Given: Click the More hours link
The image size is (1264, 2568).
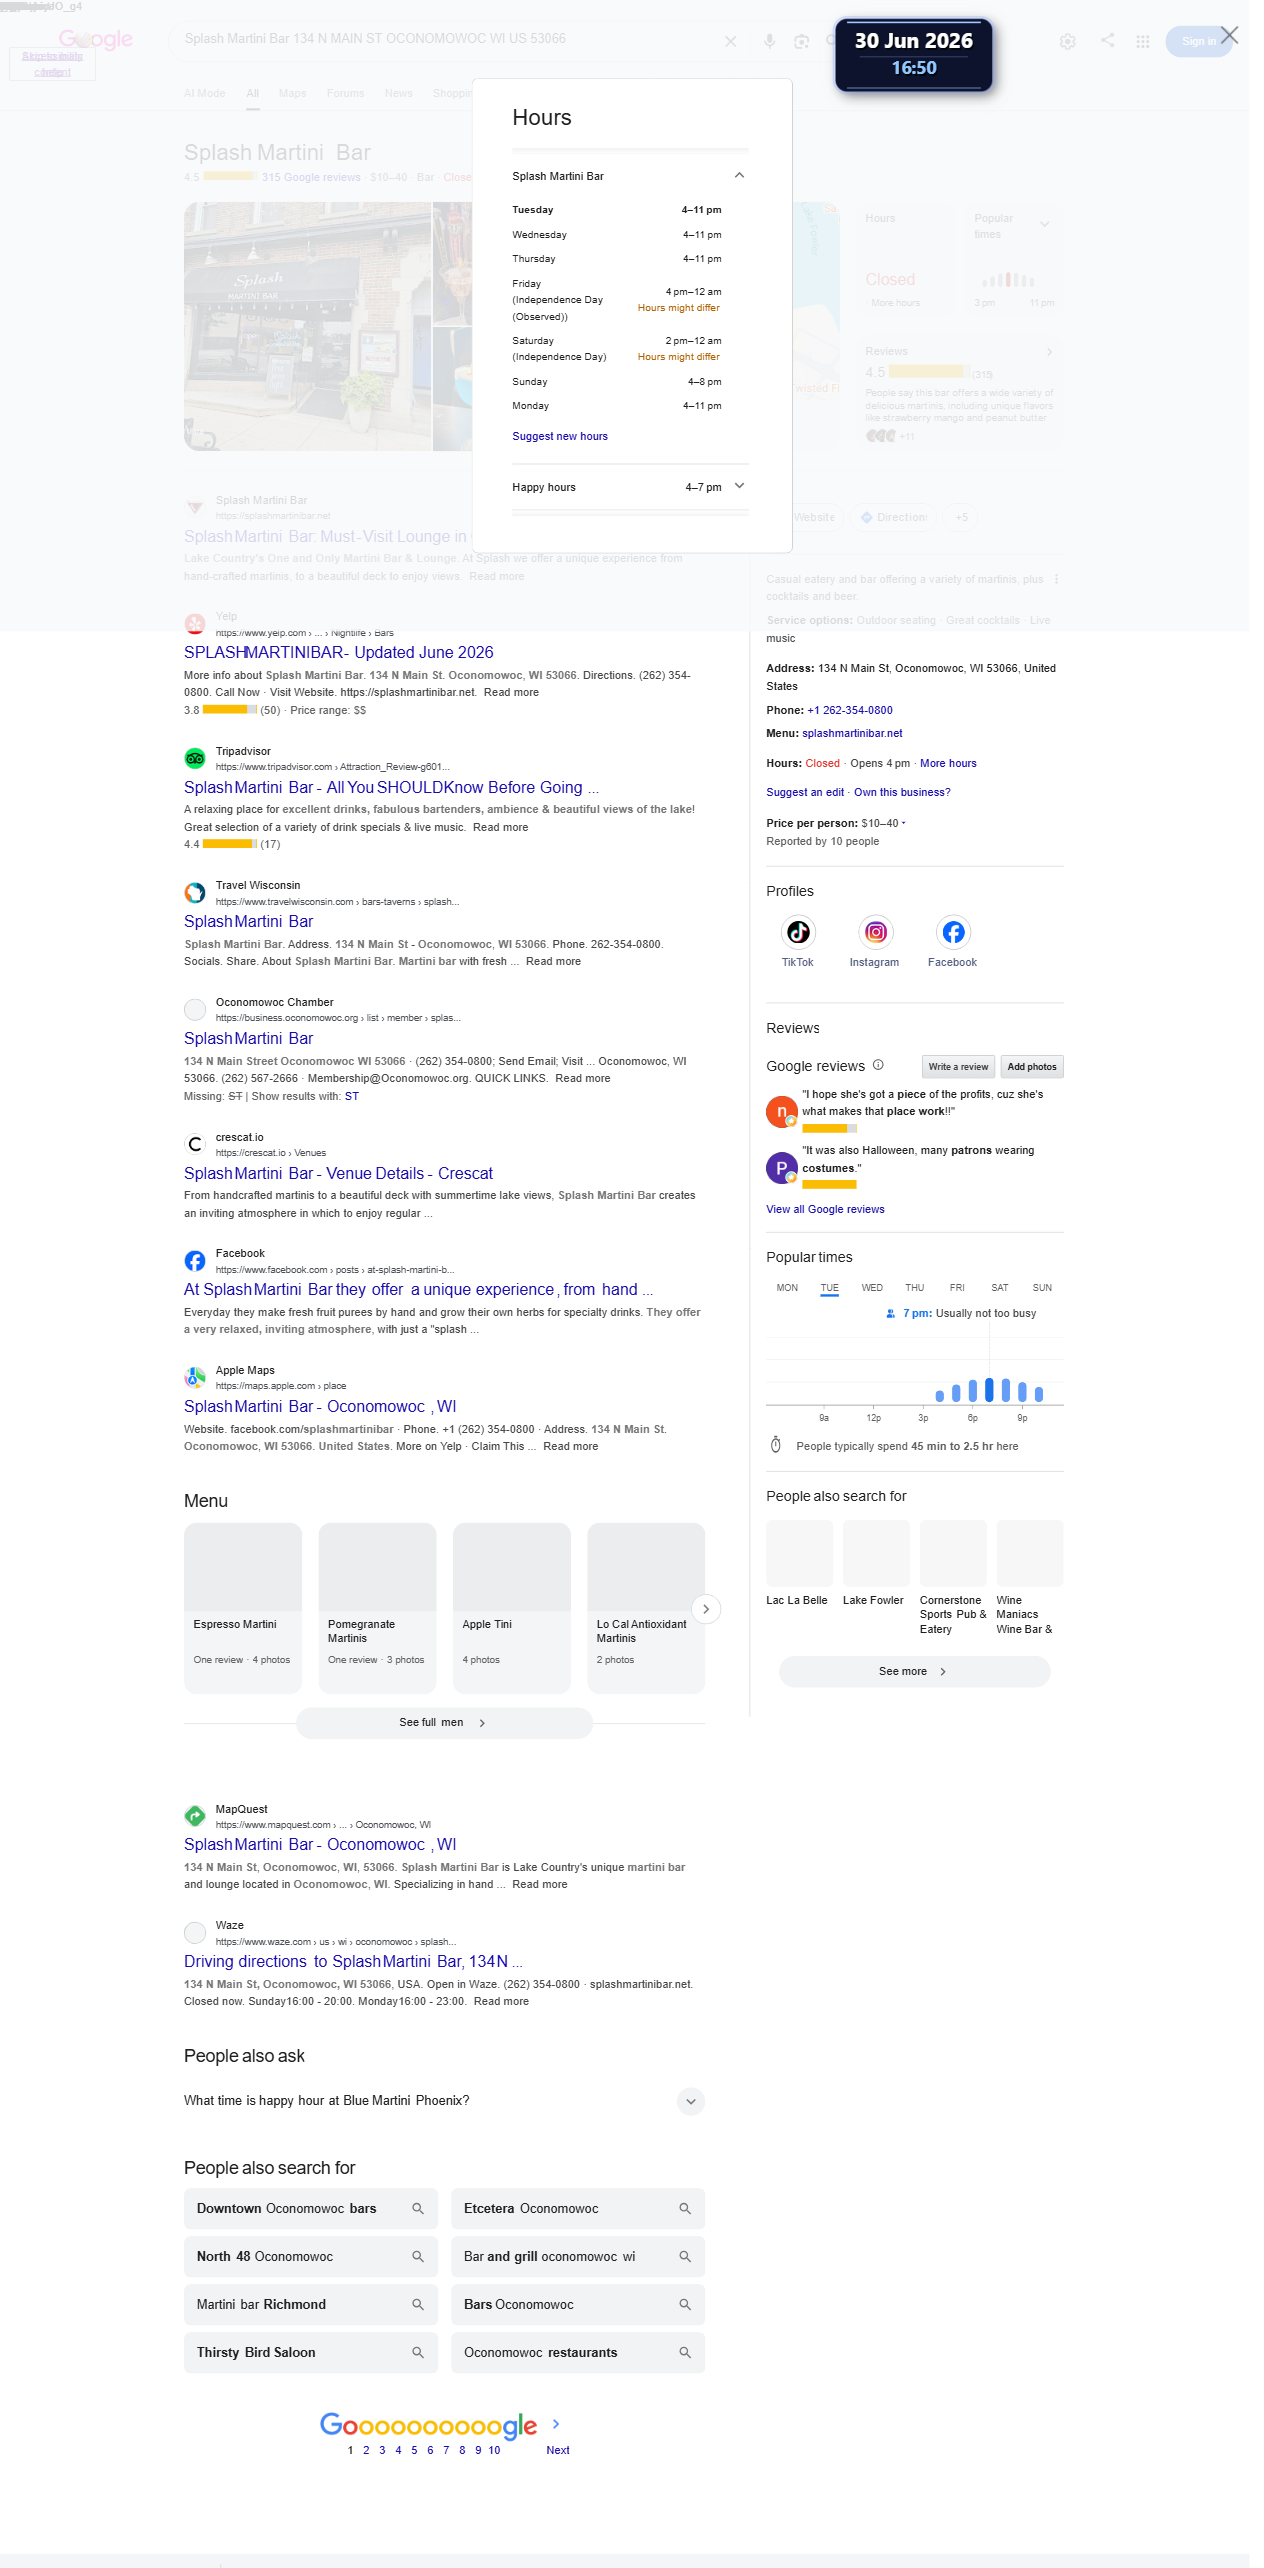Looking at the screenshot, I should (948, 763).
